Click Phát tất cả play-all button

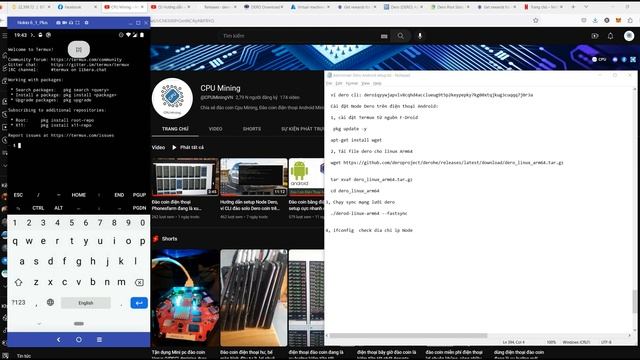coord(188,147)
